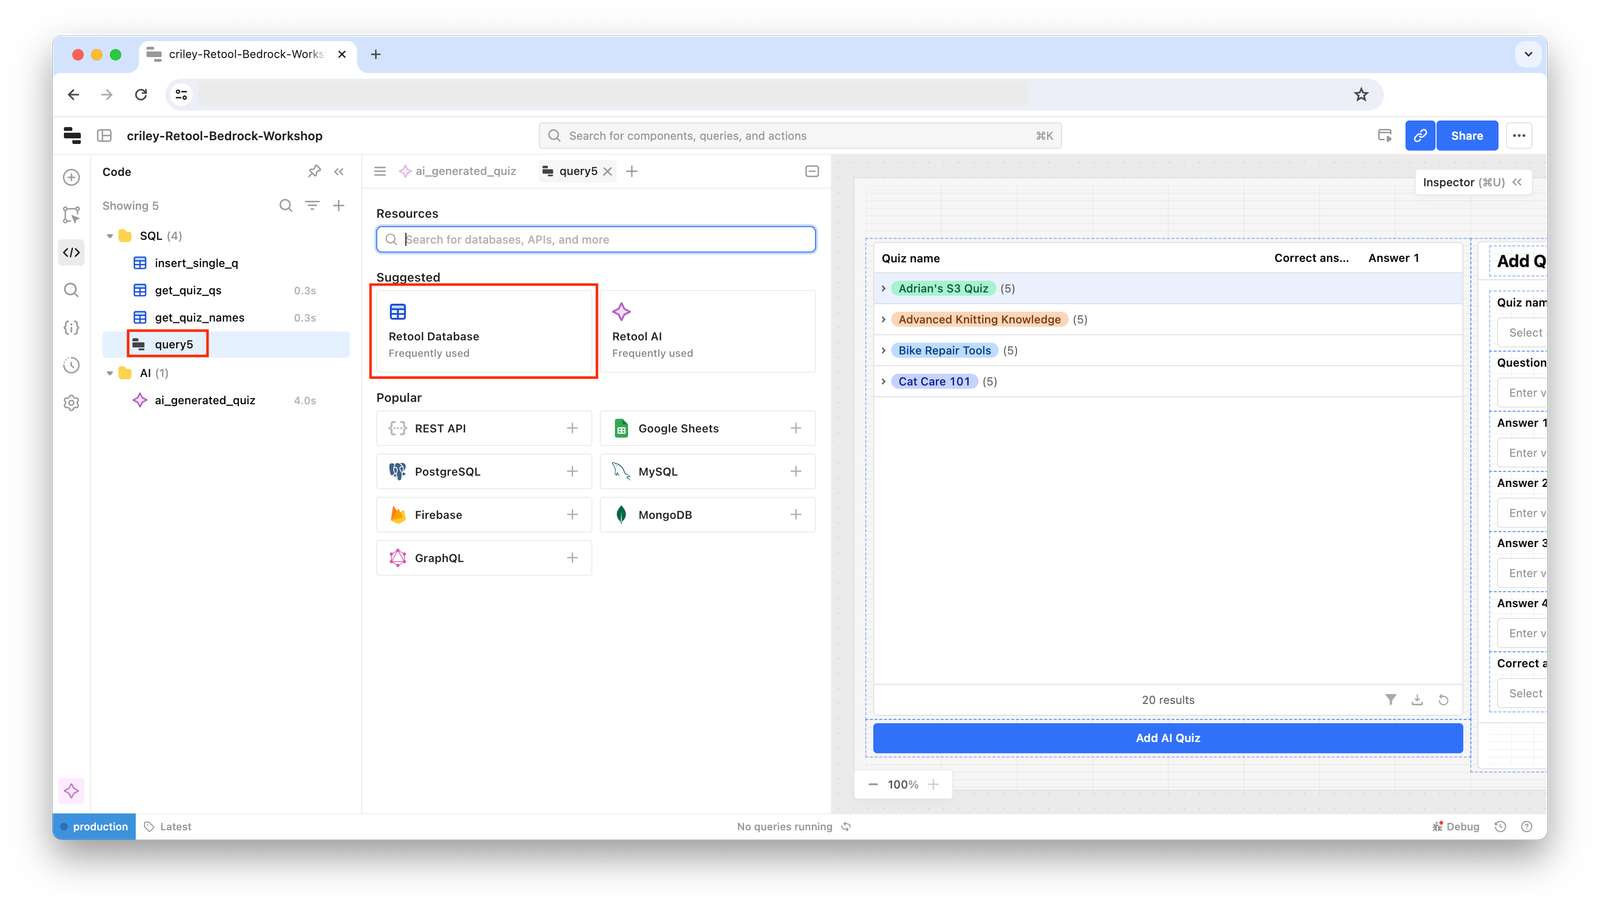Focus the resources search field
The image size is (1600, 909).
(596, 240)
